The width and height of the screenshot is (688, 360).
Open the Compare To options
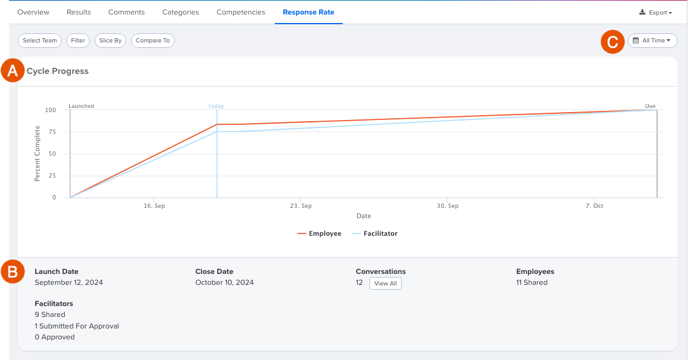pos(153,40)
